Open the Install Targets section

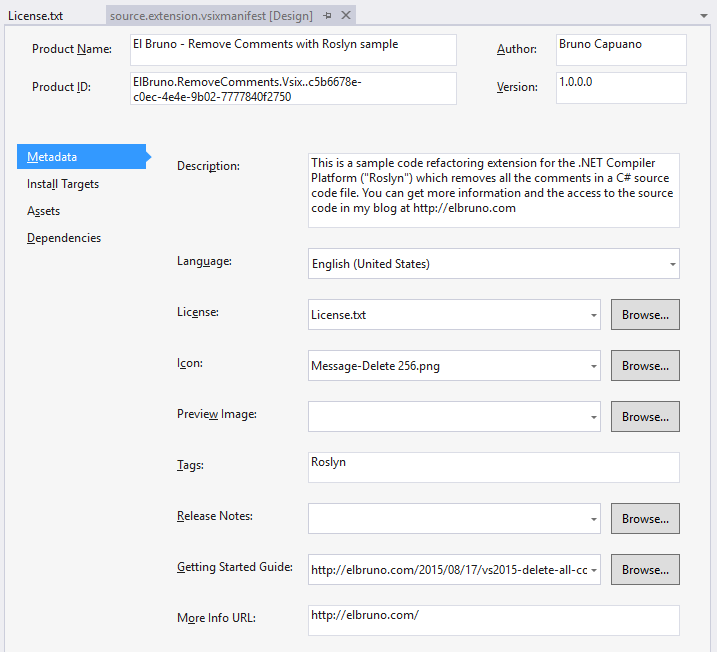[x=63, y=184]
